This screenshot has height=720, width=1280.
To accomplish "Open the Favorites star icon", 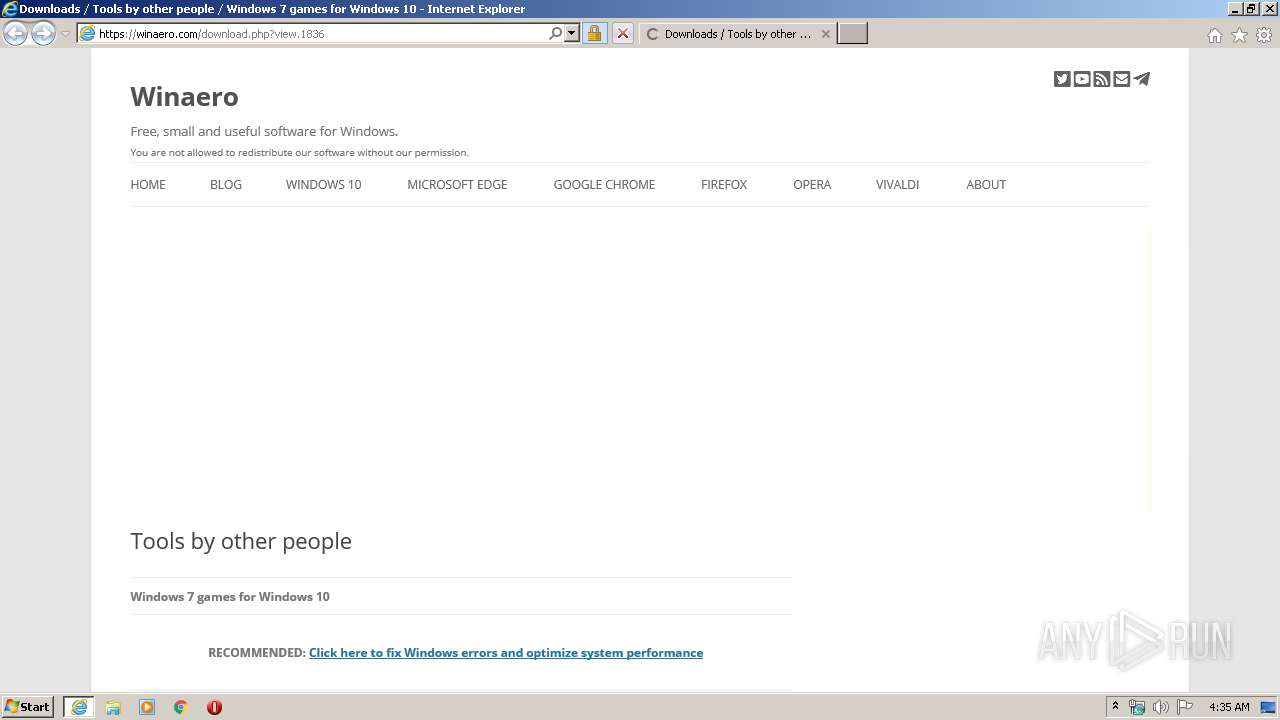I will (x=1239, y=35).
